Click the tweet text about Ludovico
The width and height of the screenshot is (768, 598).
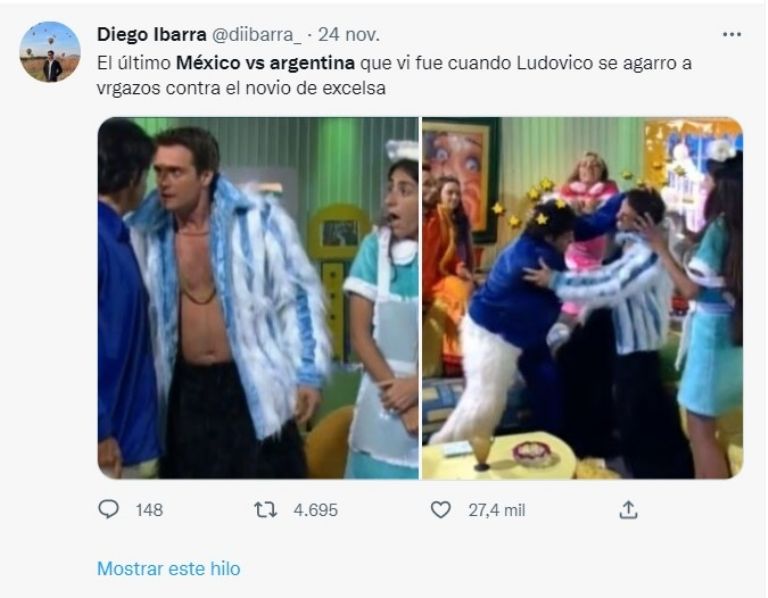click(394, 75)
